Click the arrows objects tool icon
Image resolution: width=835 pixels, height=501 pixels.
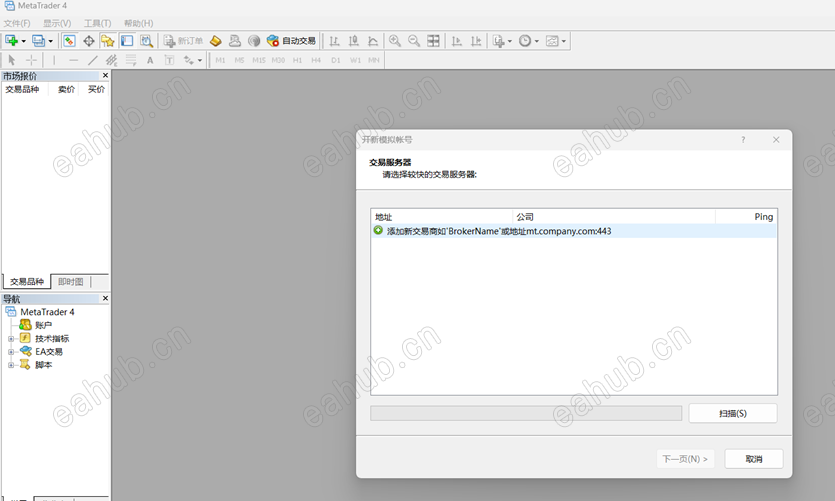click(189, 60)
